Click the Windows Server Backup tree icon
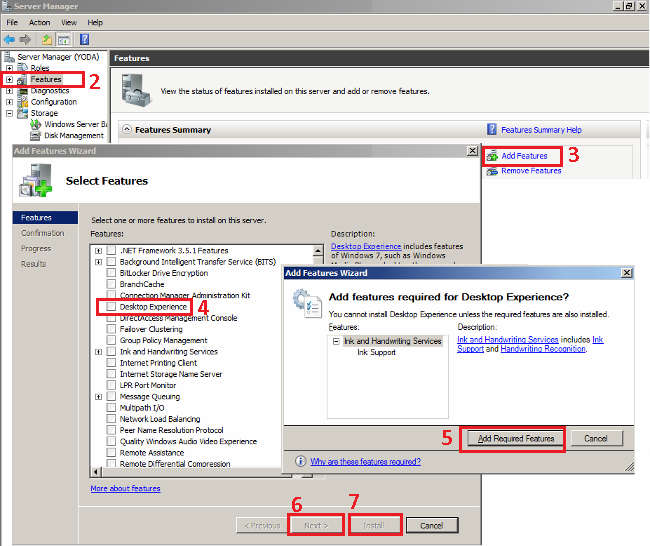 [x=36, y=124]
